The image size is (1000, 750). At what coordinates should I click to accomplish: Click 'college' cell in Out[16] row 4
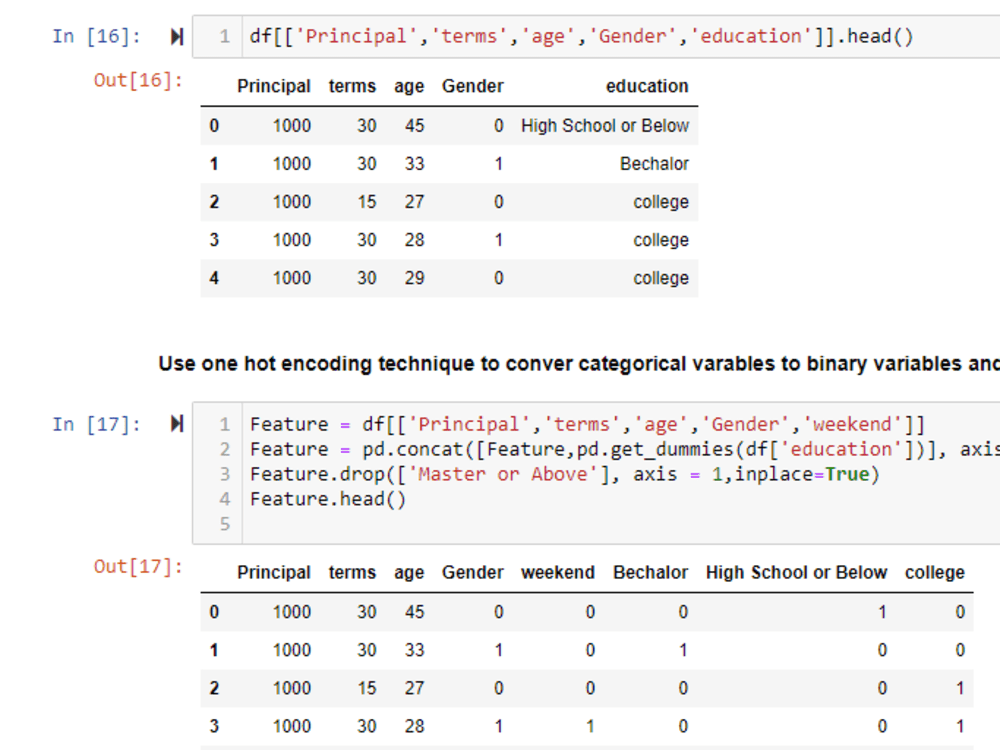[661, 279]
